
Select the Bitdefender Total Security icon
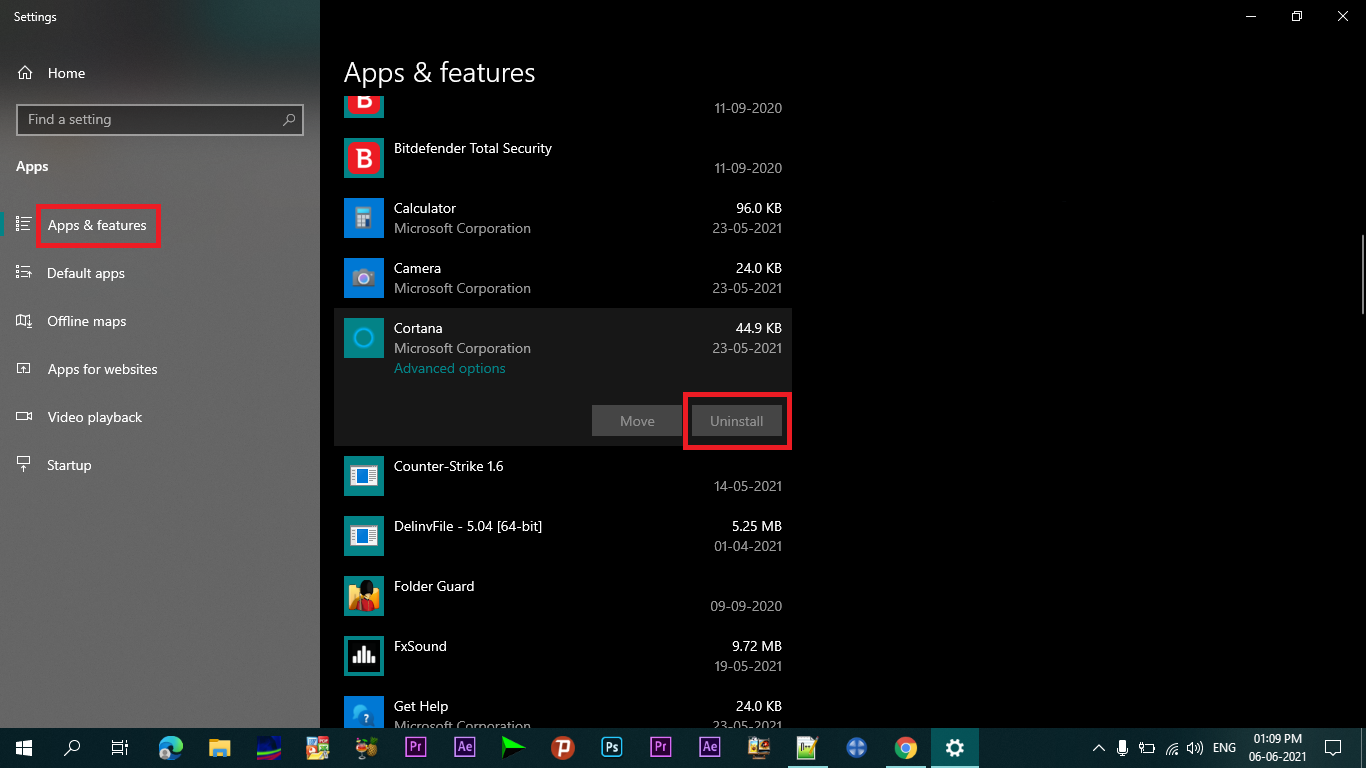click(x=364, y=158)
